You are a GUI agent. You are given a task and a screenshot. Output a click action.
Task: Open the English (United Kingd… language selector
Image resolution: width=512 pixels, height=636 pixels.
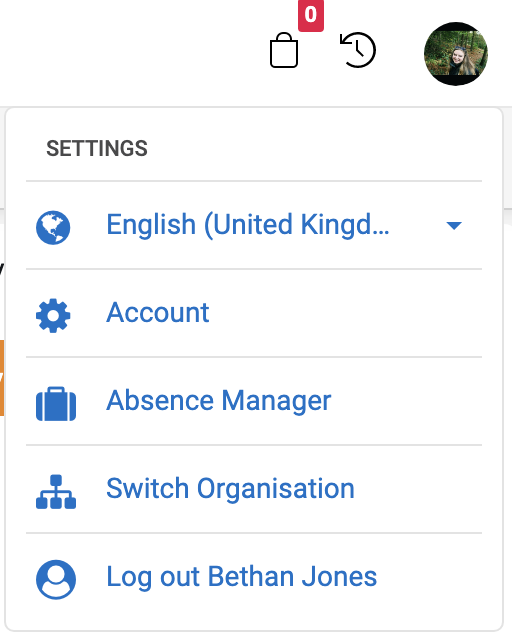tap(254, 225)
